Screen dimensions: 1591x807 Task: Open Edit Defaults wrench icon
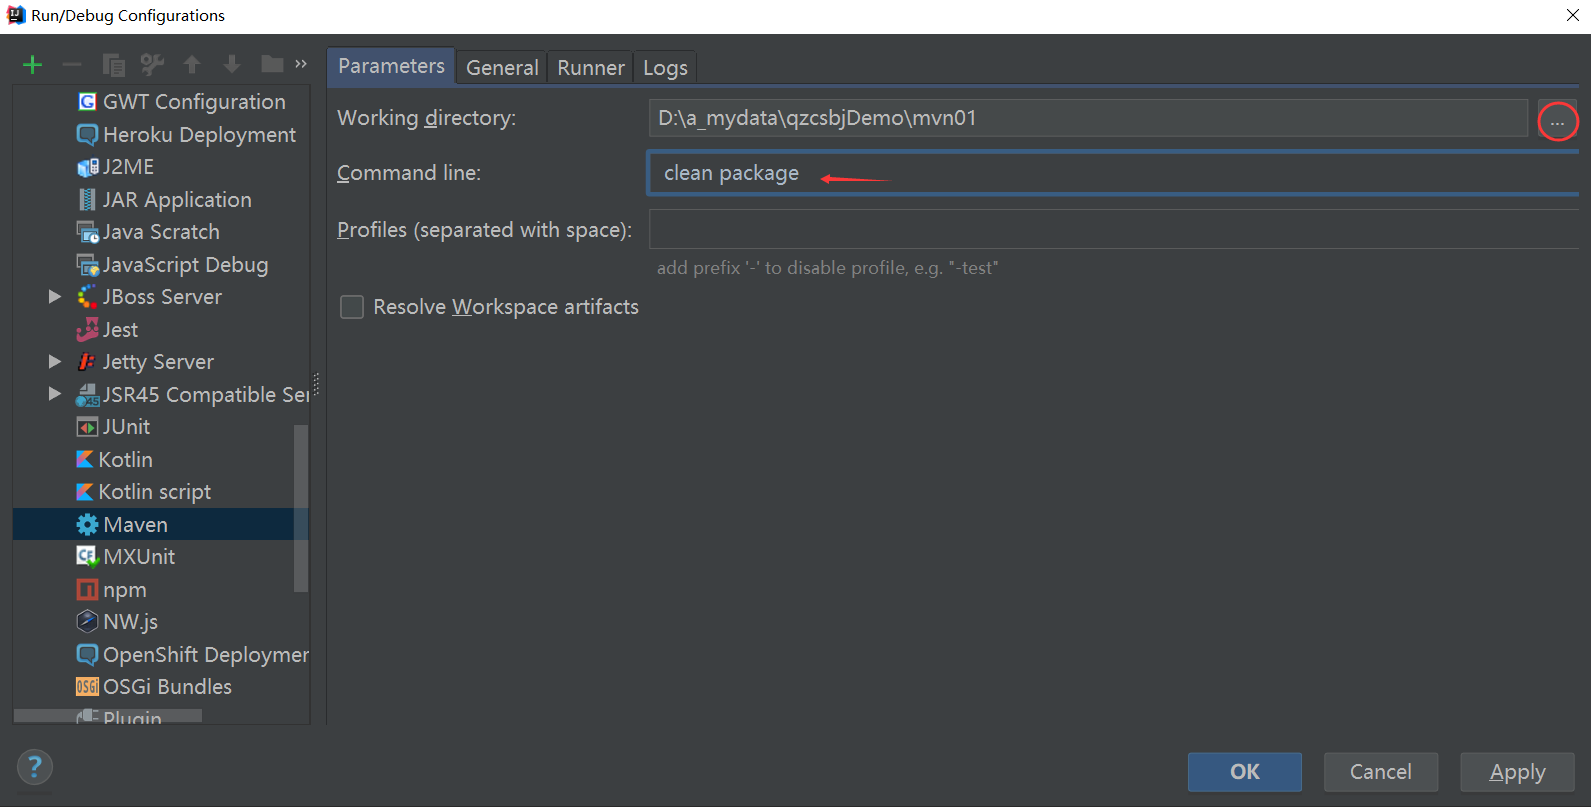pyautogui.click(x=152, y=65)
